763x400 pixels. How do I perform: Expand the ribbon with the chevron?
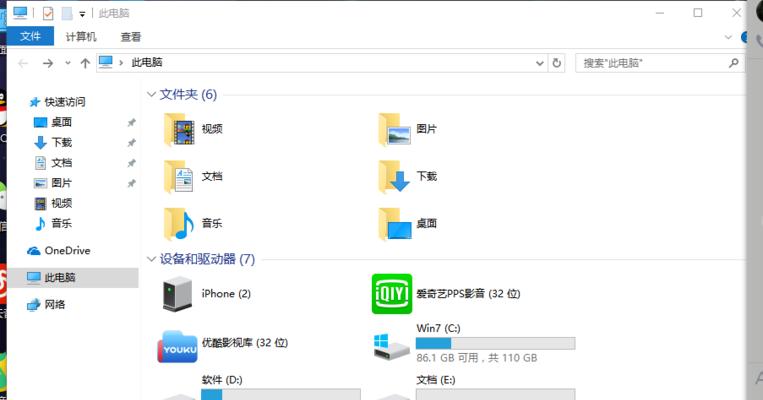pos(728,37)
